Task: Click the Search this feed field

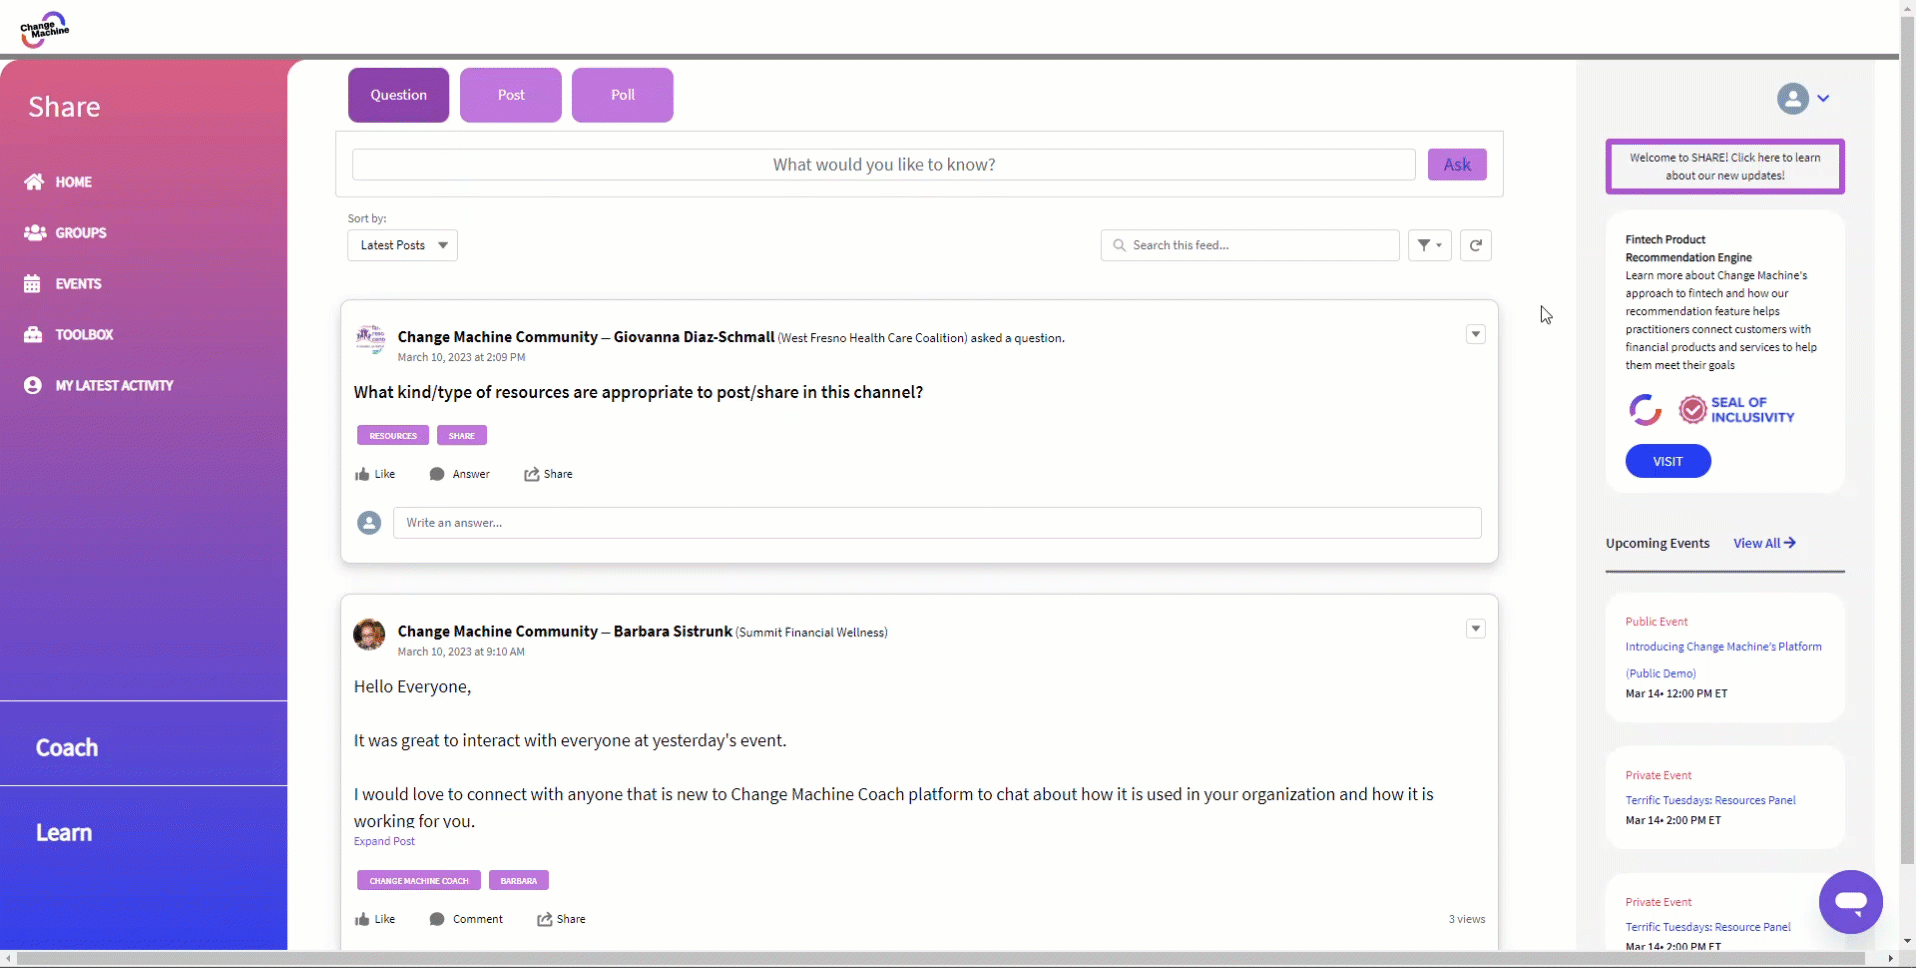Action: [x=1249, y=245]
